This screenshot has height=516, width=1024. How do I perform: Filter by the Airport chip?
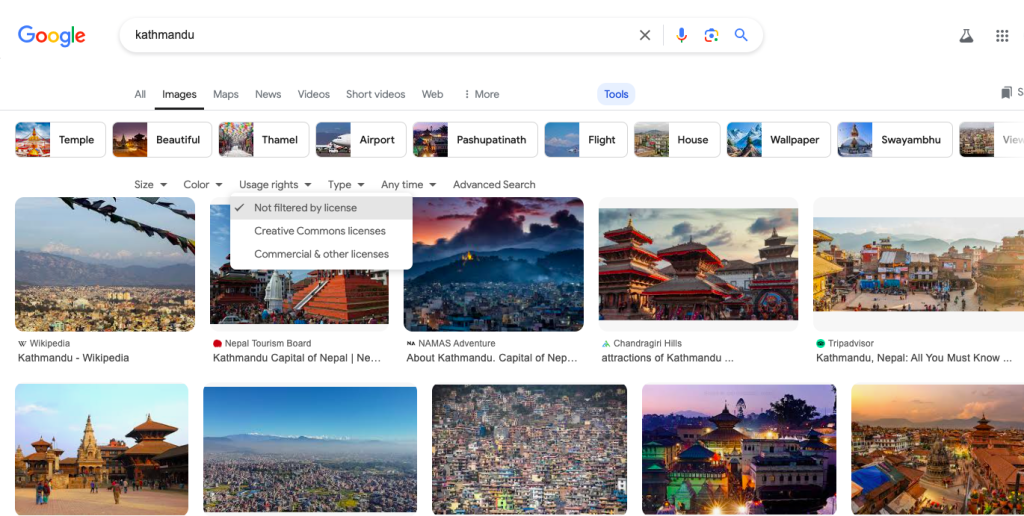pyautogui.click(x=361, y=140)
